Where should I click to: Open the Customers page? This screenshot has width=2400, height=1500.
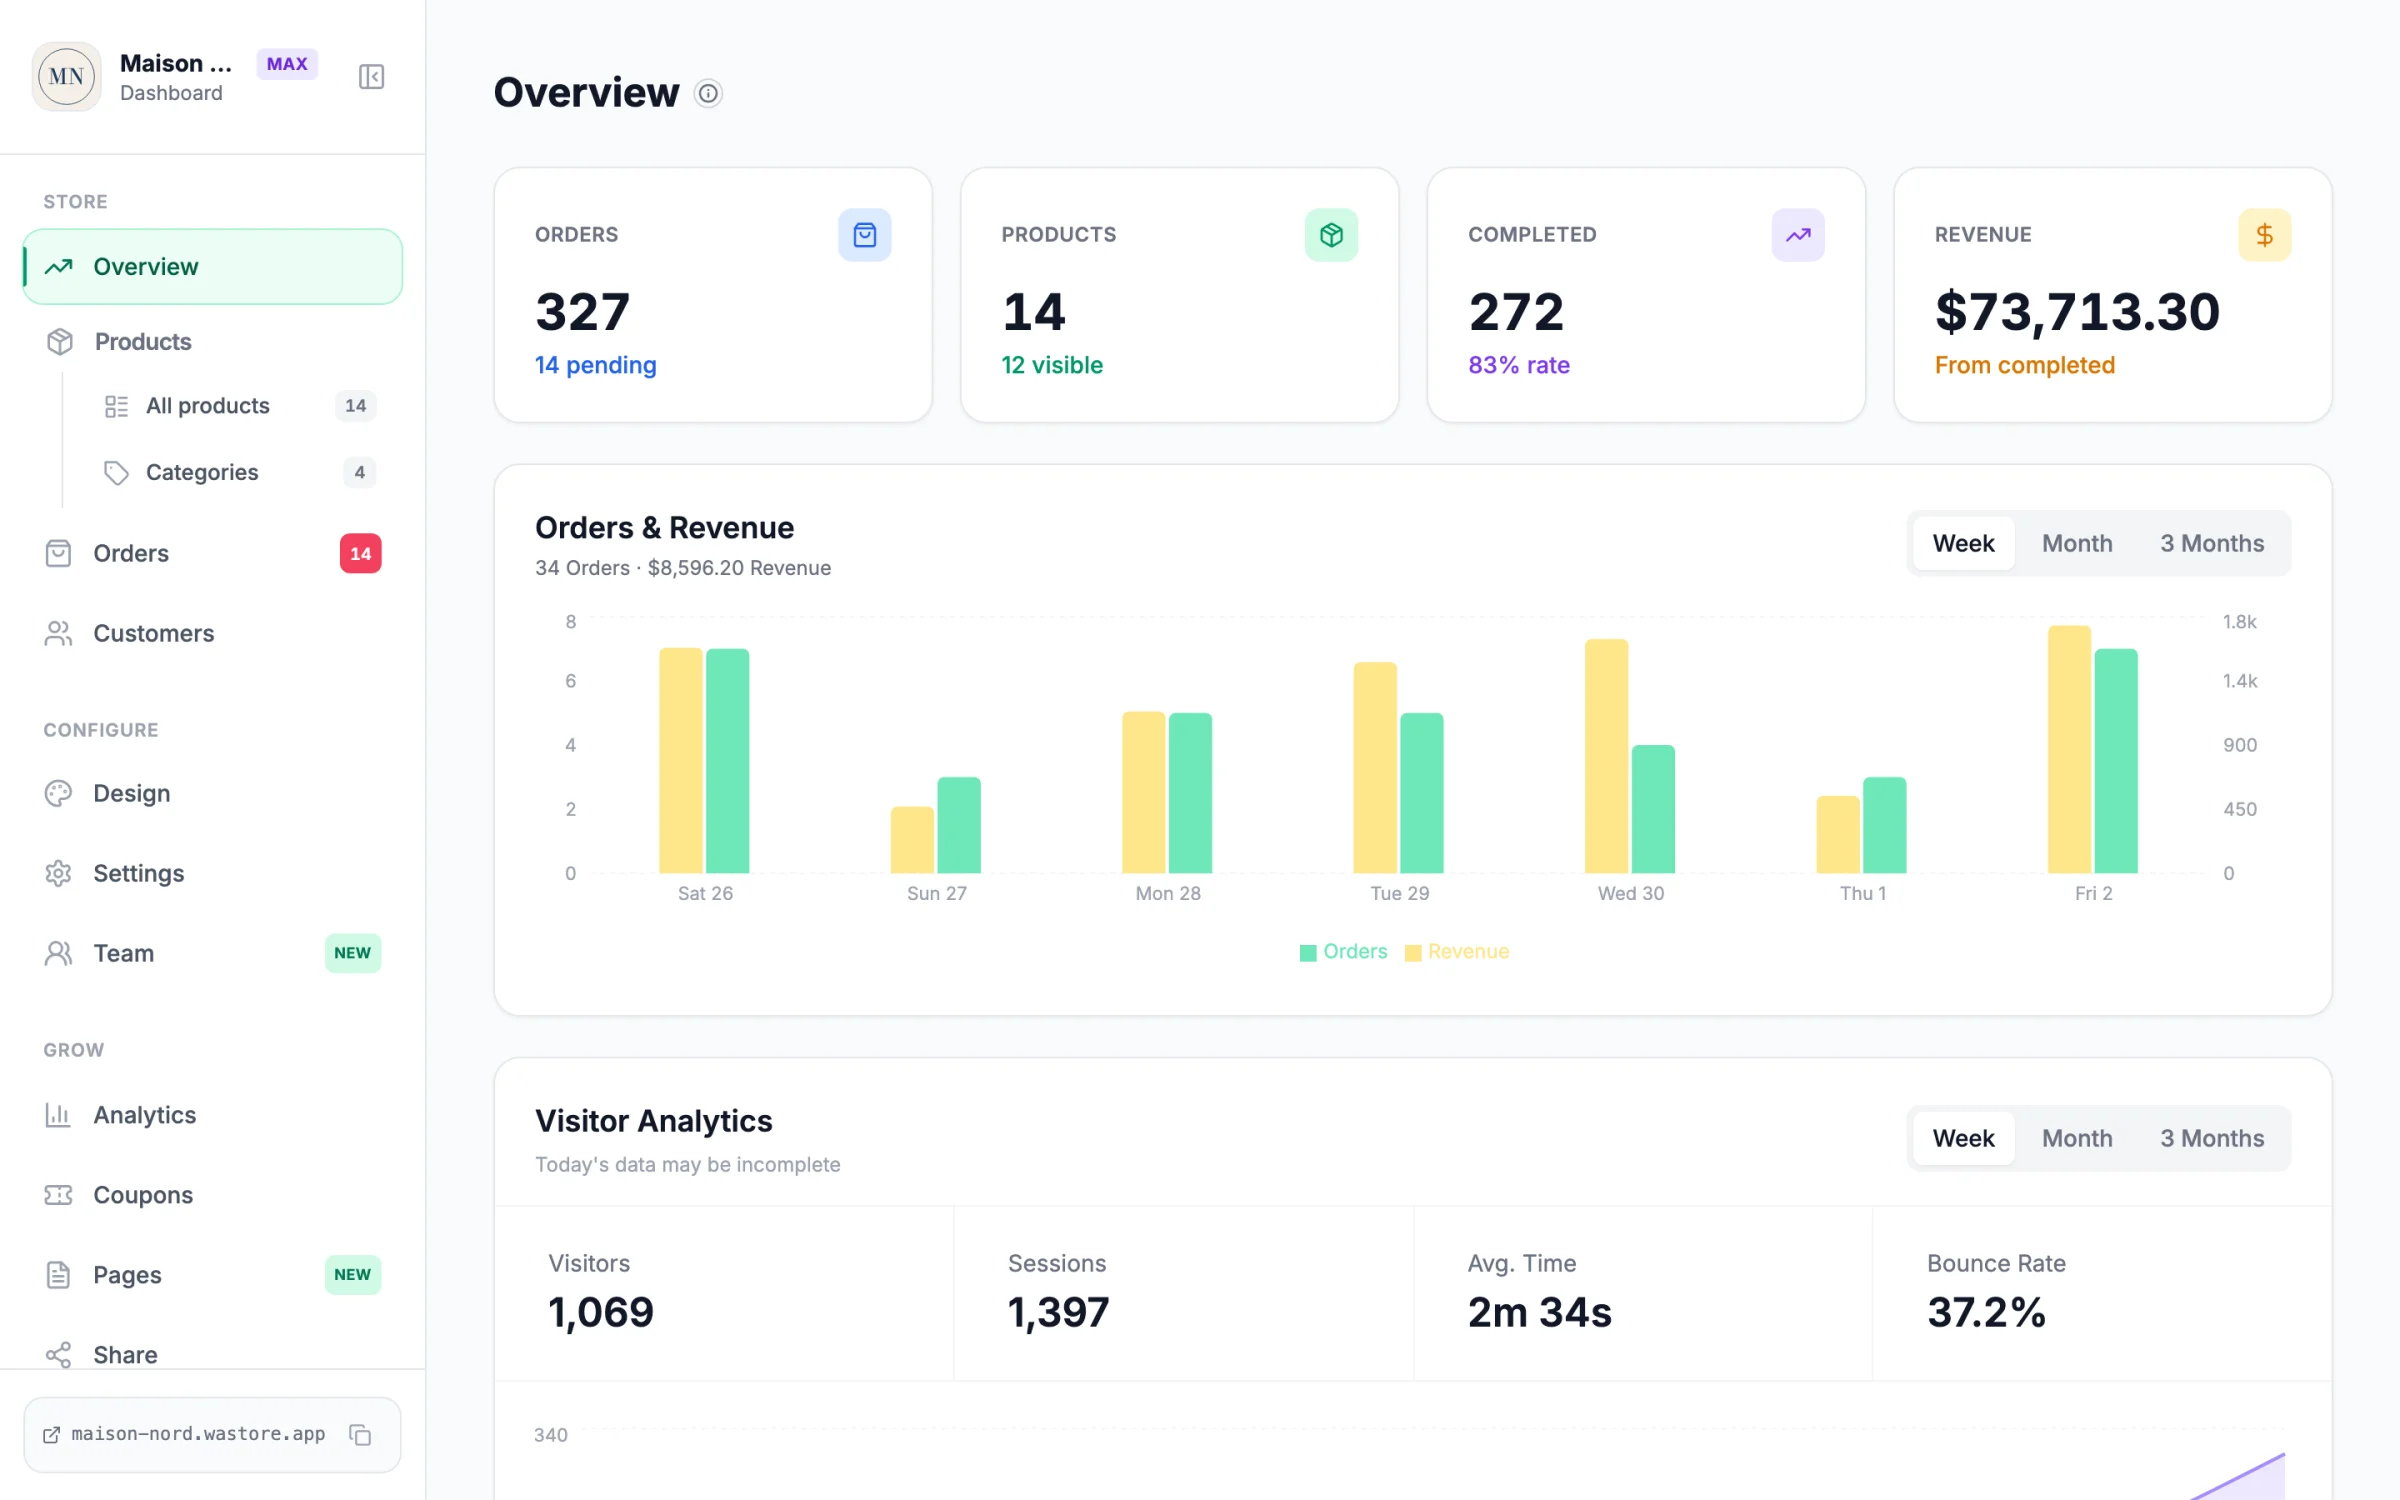click(x=212, y=633)
